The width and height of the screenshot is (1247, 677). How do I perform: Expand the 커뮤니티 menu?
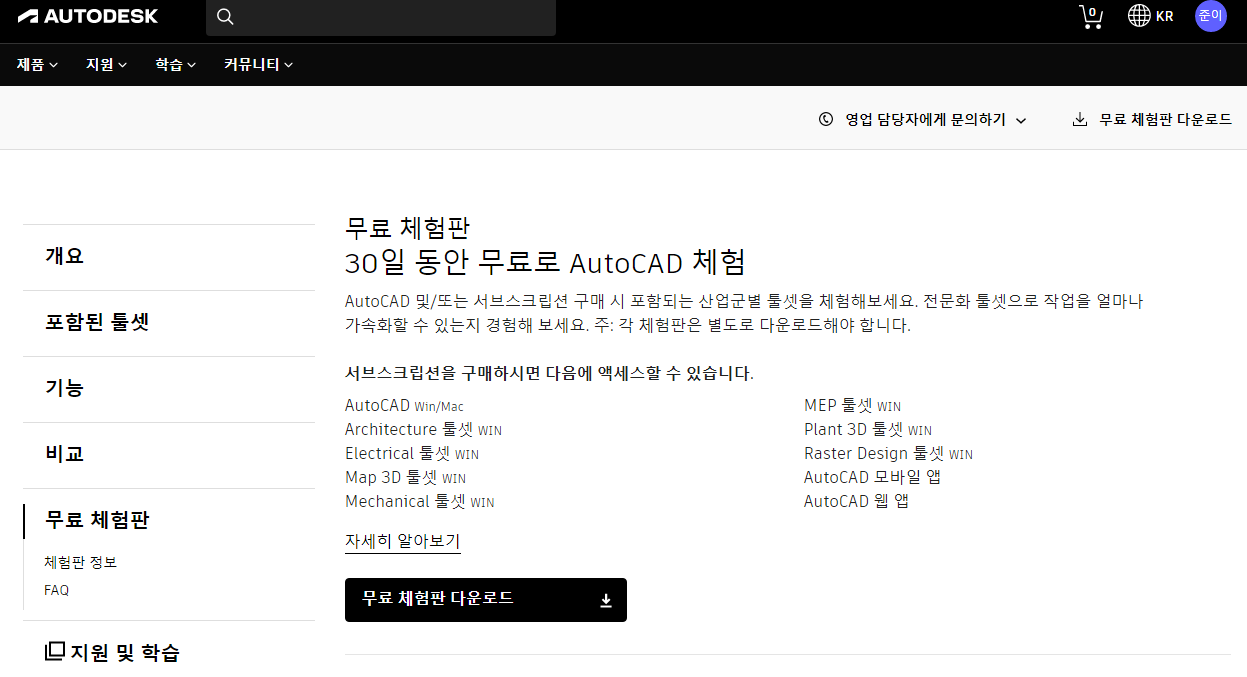tap(258, 65)
